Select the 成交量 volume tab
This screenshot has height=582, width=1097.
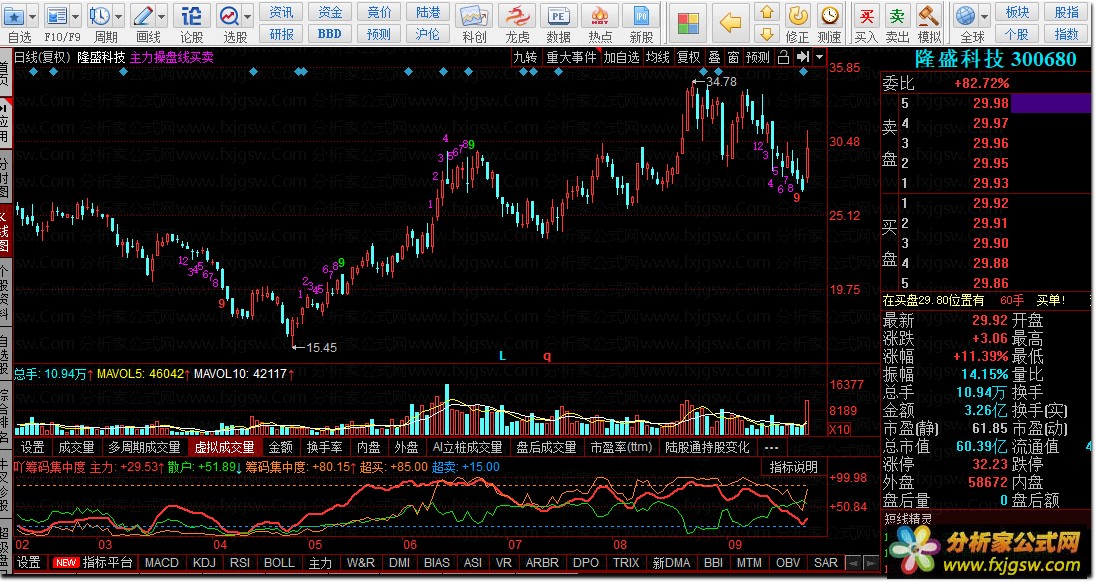pyautogui.click(x=76, y=447)
